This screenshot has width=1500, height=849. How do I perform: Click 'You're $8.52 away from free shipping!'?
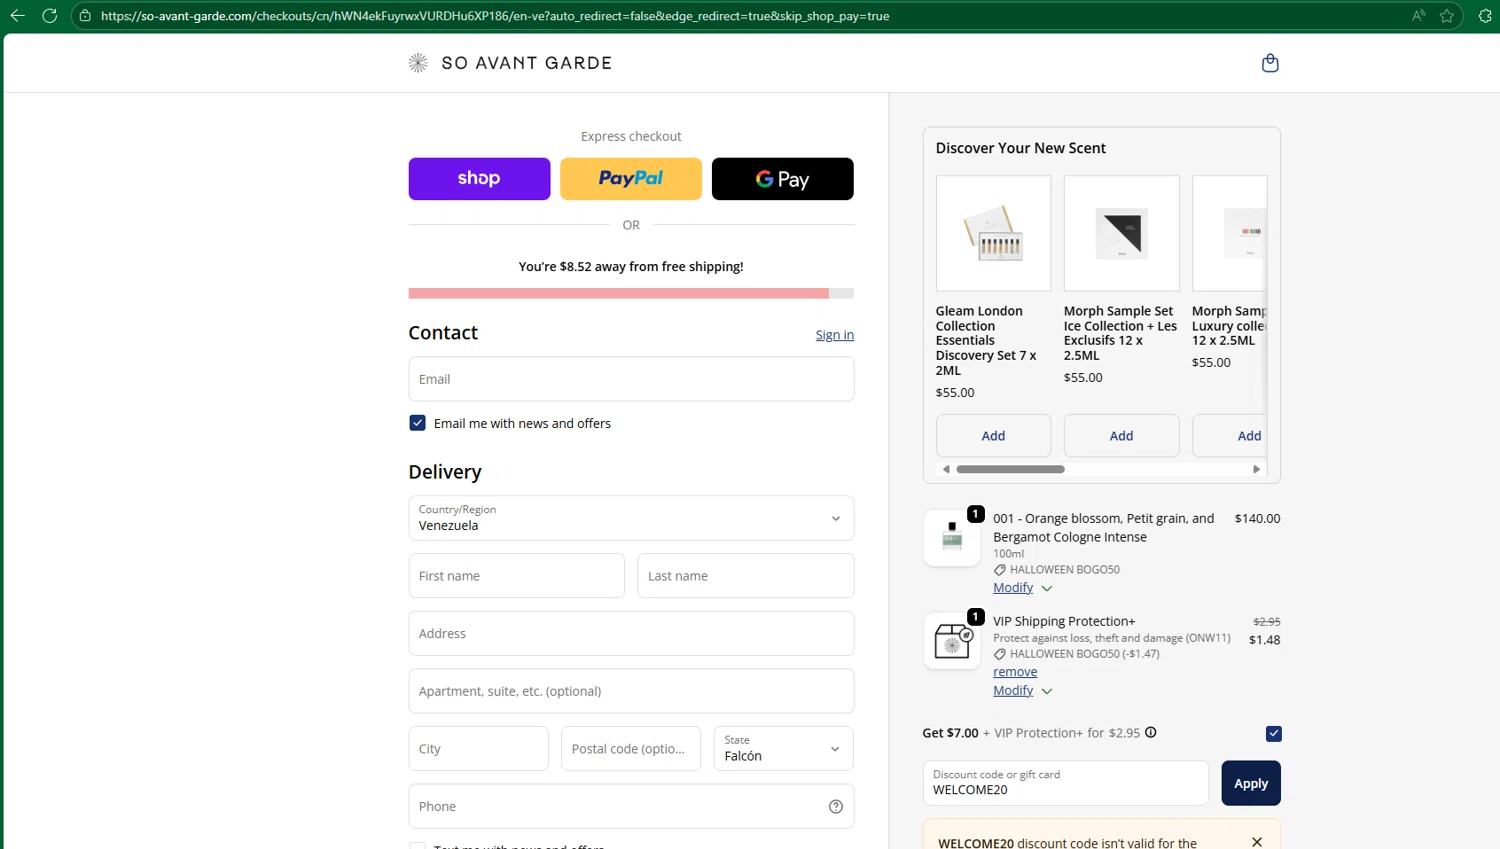coord(631,267)
